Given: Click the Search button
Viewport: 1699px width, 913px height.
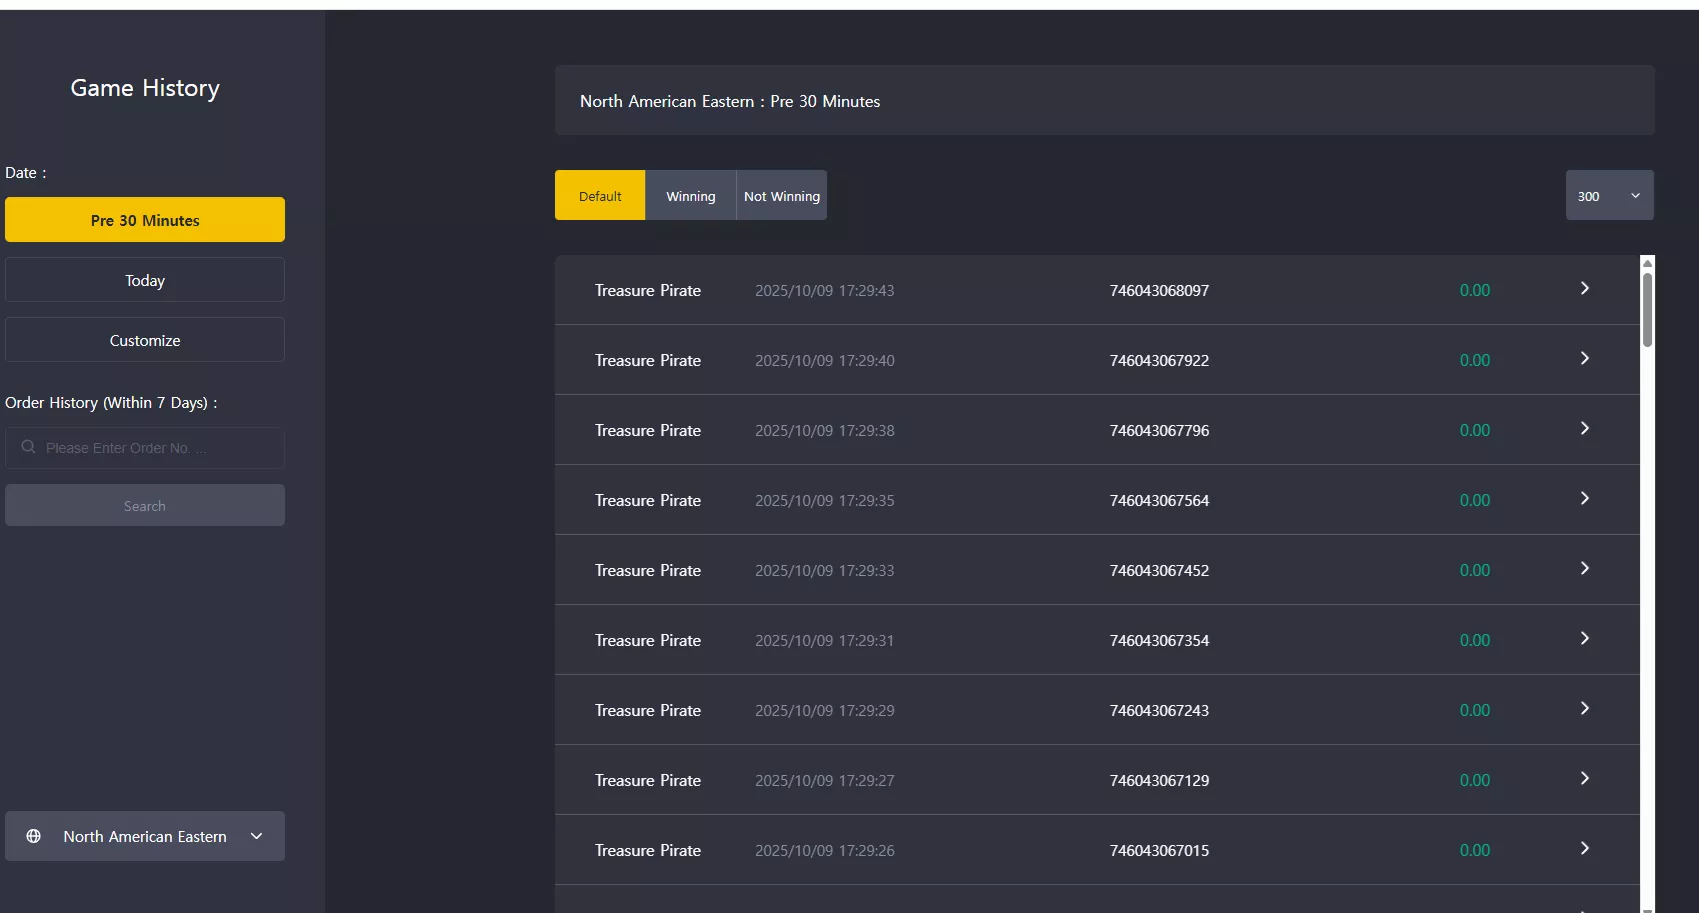Looking at the screenshot, I should point(145,506).
